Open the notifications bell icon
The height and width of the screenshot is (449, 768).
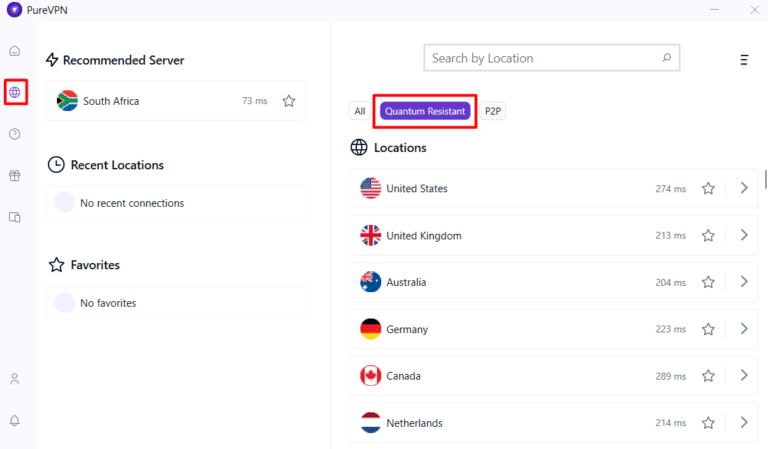pyautogui.click(x=15, y=420)
